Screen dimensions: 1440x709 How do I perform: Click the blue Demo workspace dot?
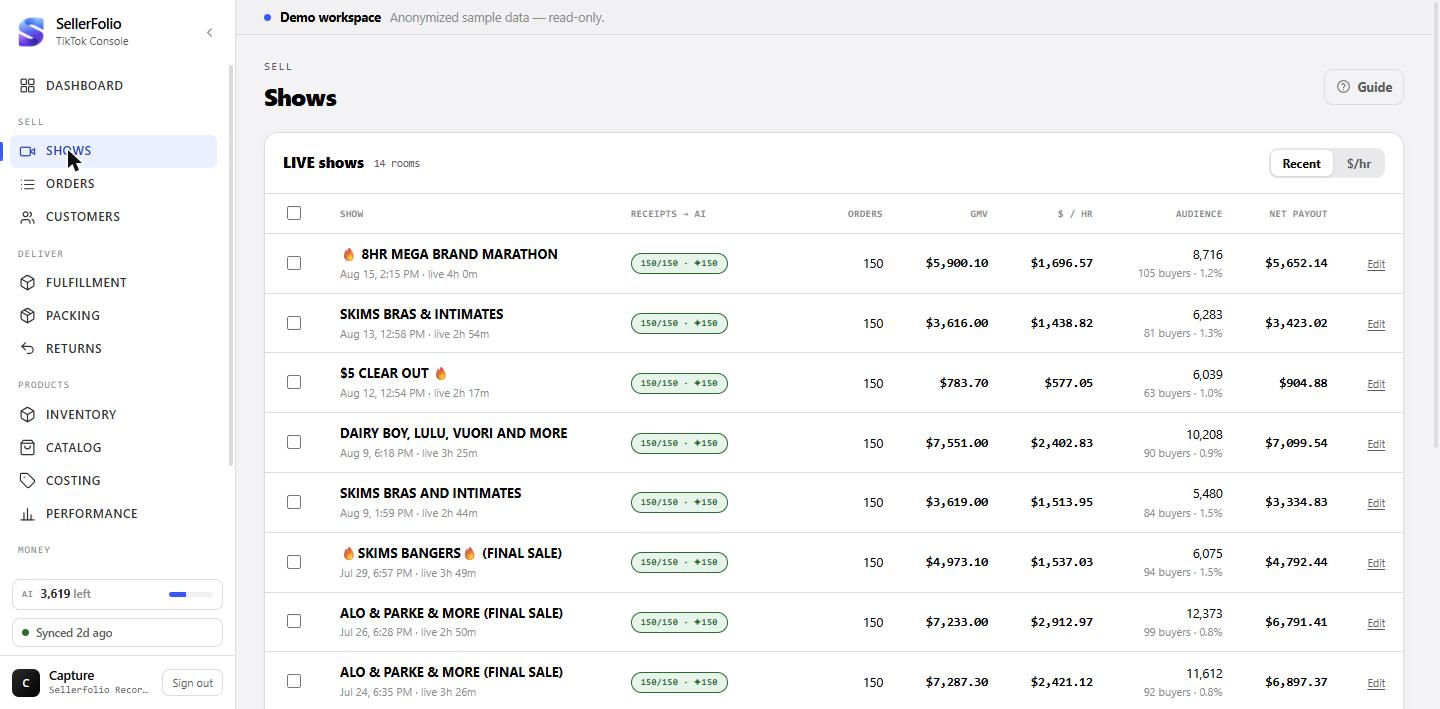pos(268,17)
